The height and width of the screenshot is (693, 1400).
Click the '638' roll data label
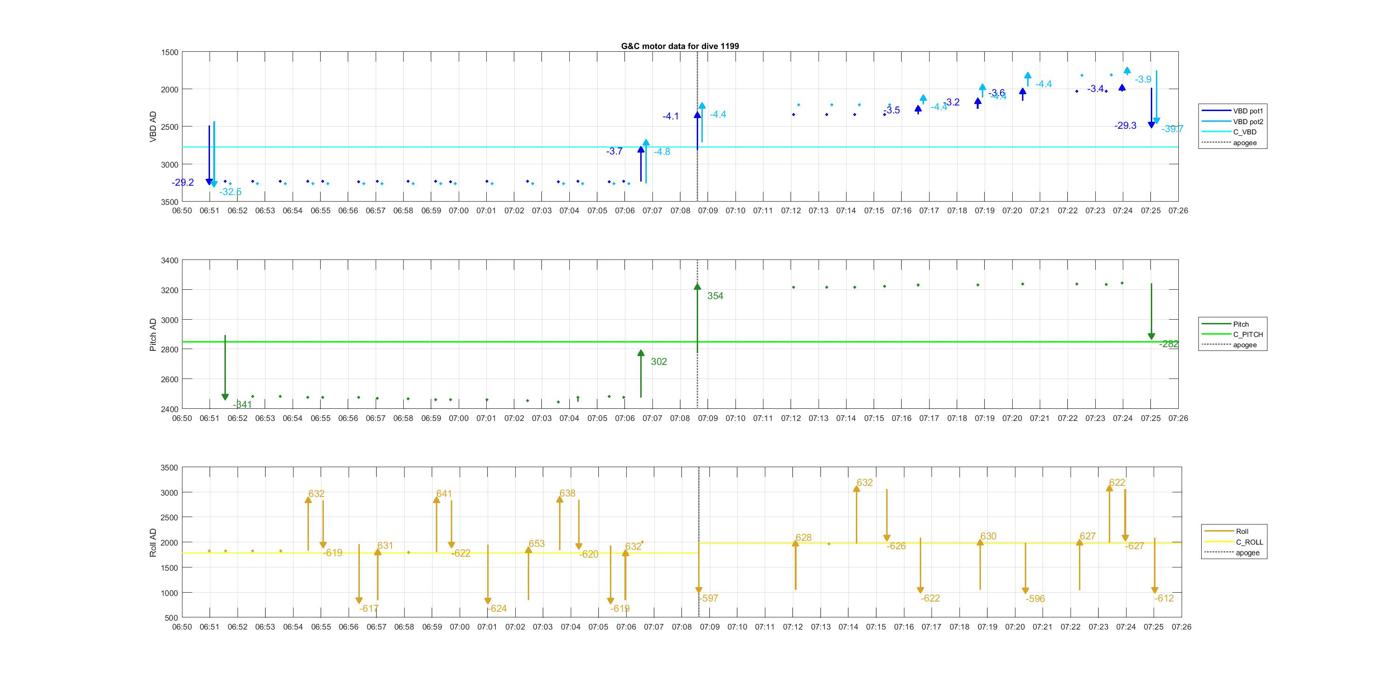567,493
